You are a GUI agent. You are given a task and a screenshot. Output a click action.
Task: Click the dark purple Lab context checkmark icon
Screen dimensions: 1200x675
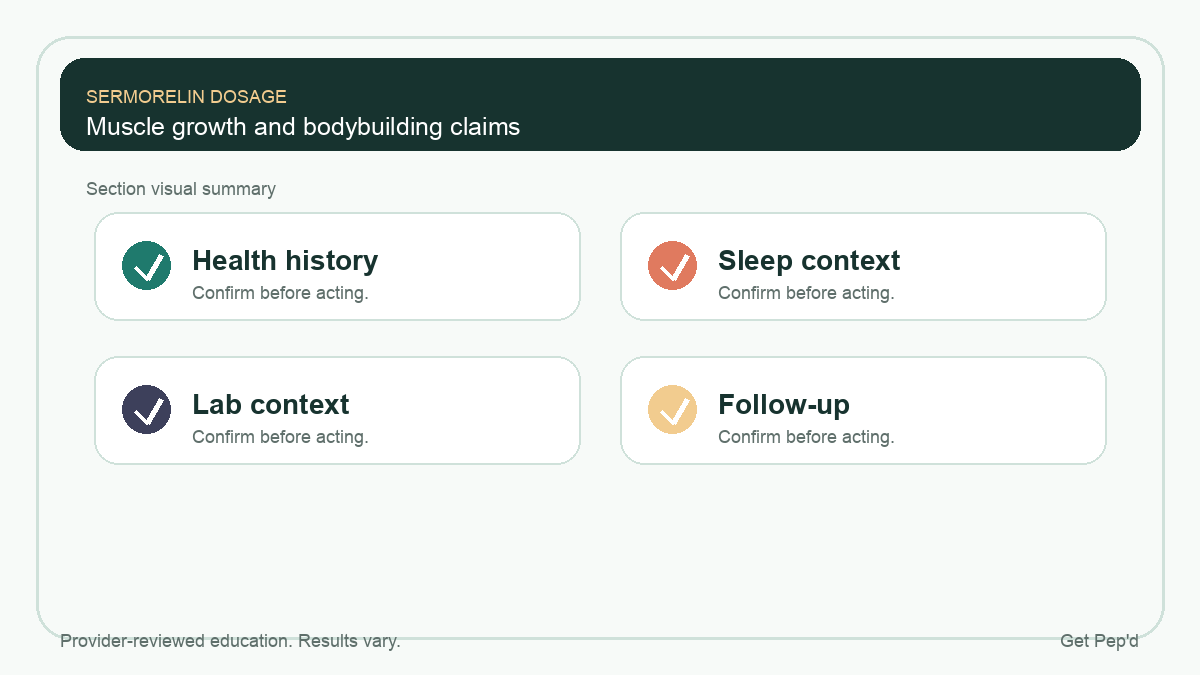point(147,410)
